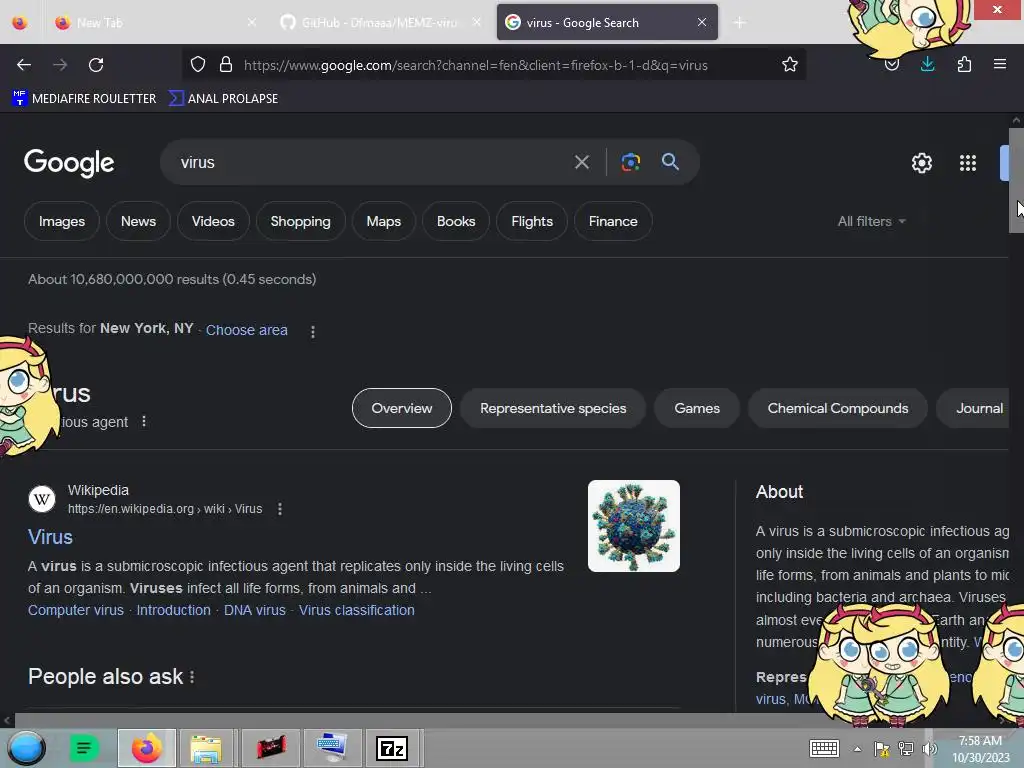Show site security via the padlock icon
The width and height of the screenshot is (1024, 768).
pyautogui.click(x=226, y=65)
